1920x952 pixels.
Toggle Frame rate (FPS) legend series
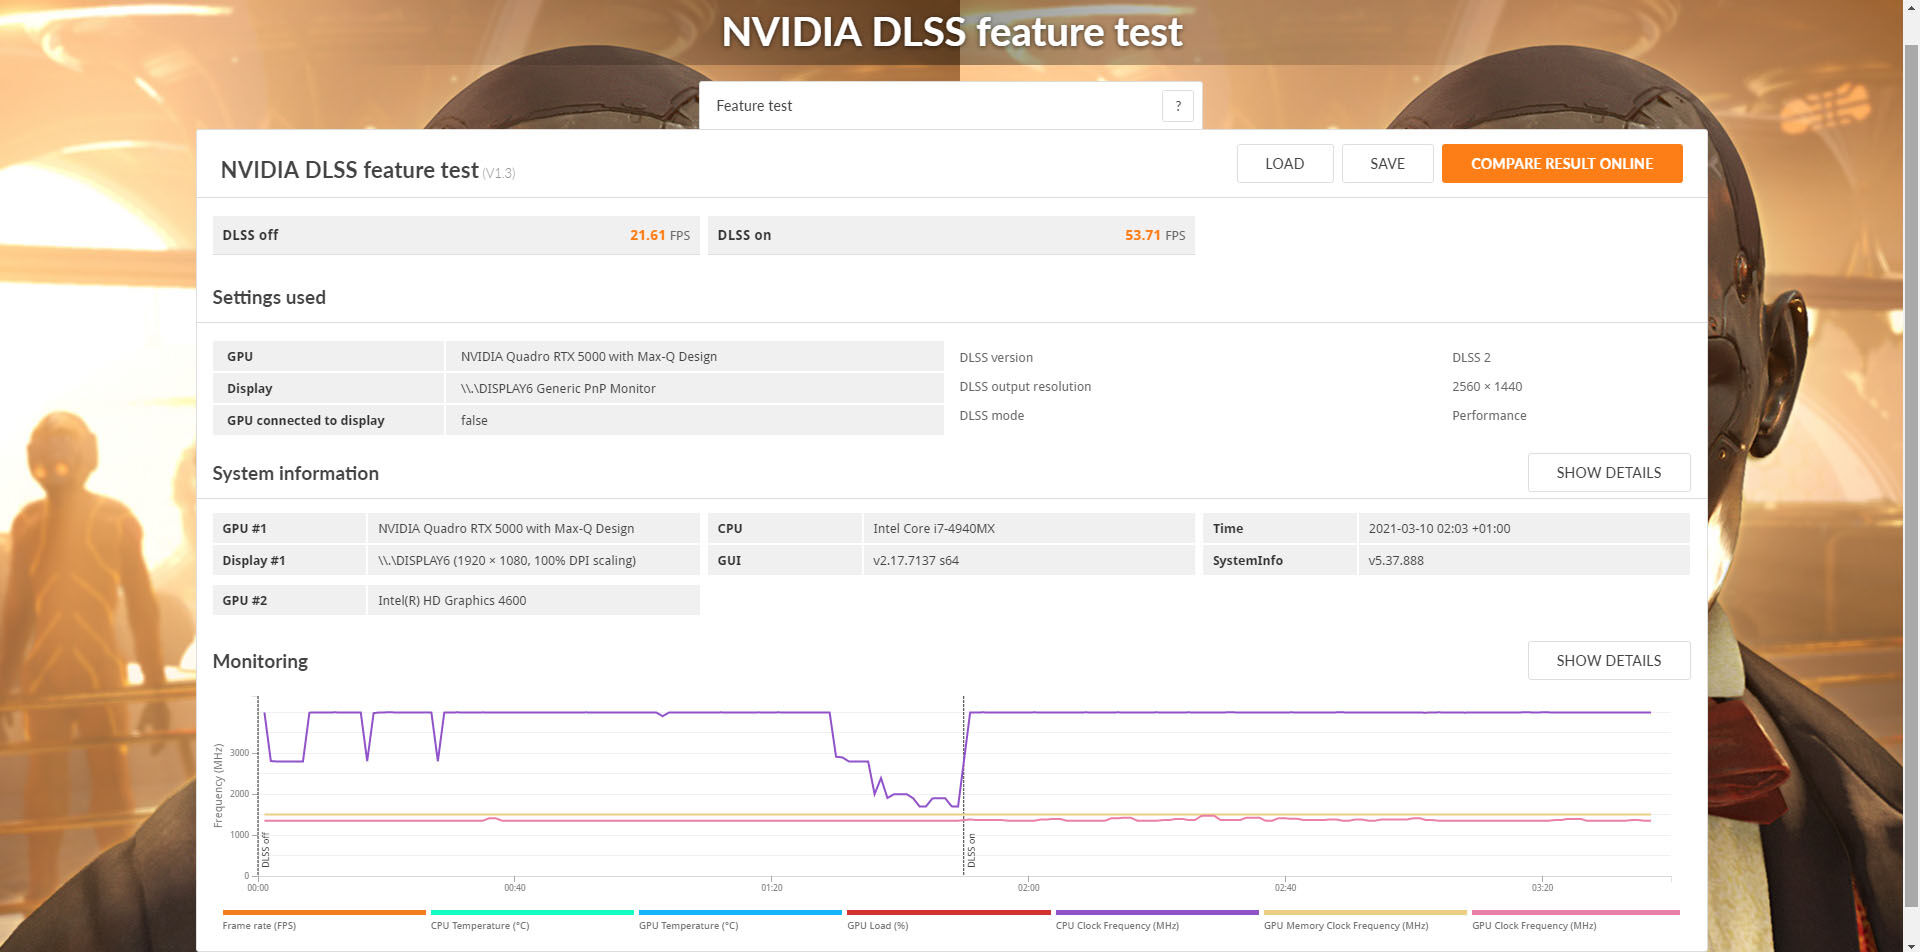pos(324,920)
